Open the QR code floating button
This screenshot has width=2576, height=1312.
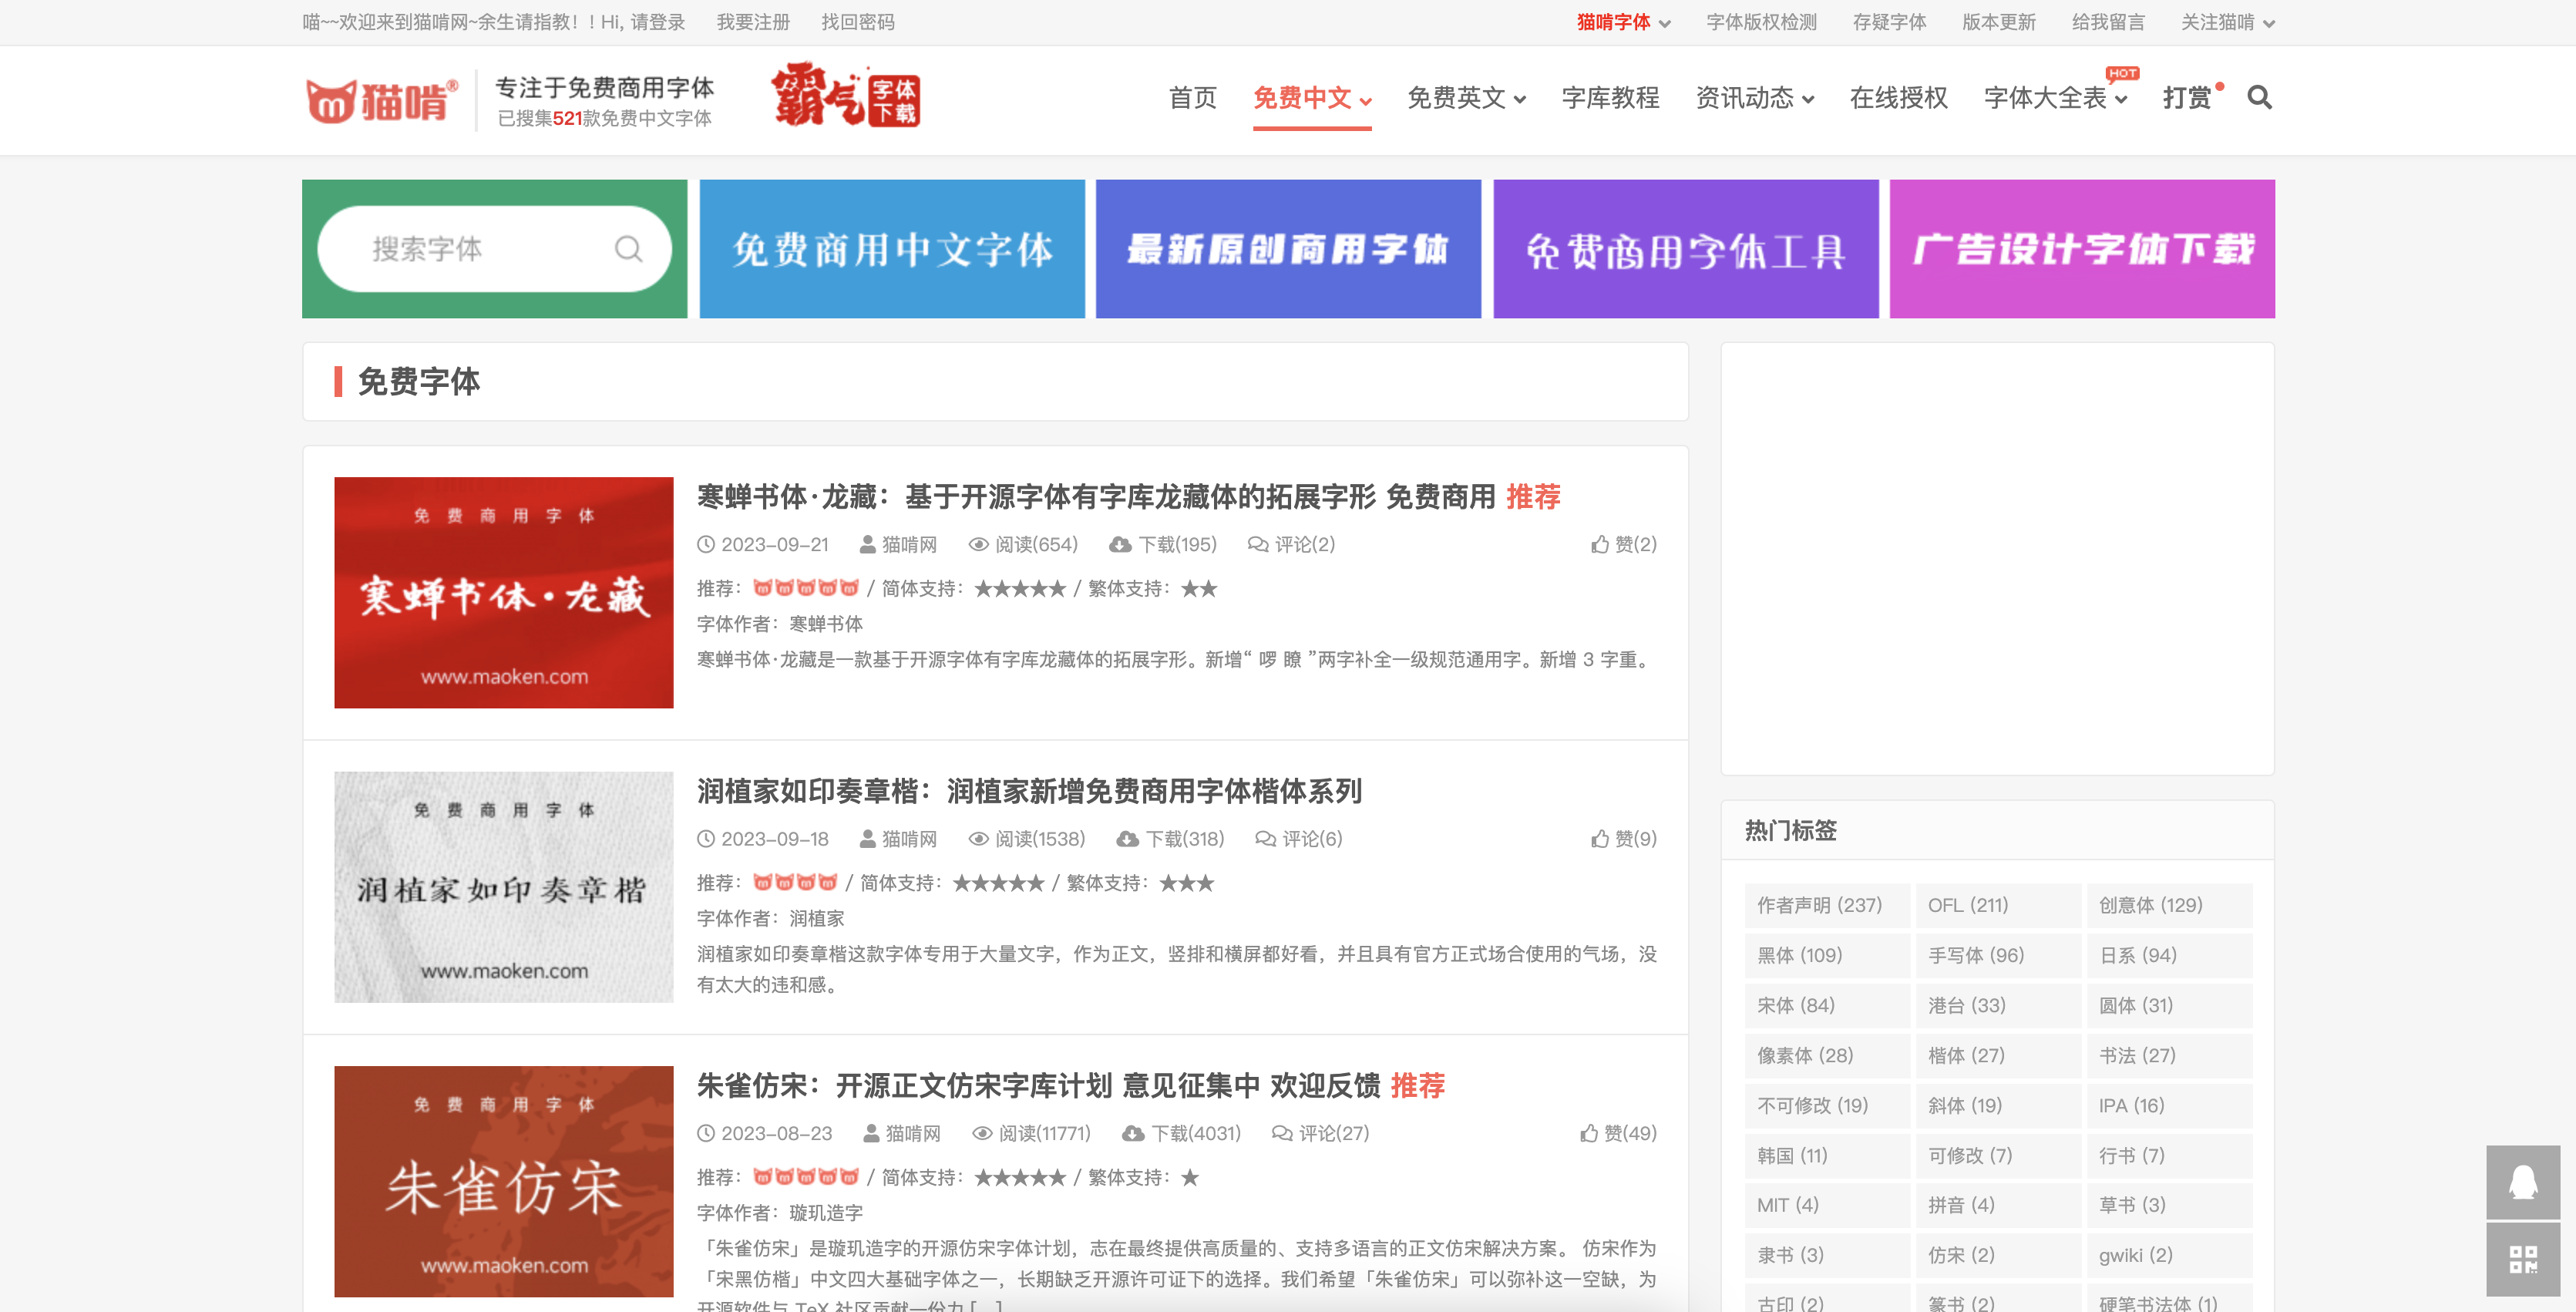2523,1259
